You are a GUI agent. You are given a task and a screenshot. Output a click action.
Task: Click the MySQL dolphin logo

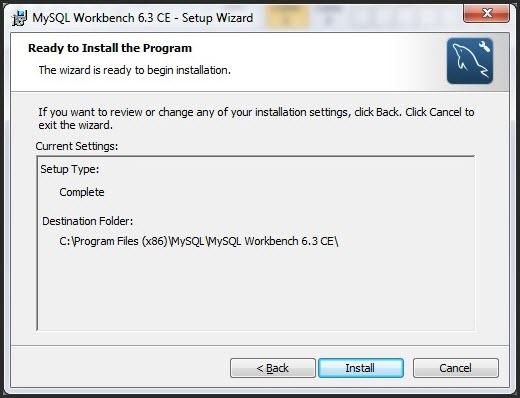tap(470, 61)
